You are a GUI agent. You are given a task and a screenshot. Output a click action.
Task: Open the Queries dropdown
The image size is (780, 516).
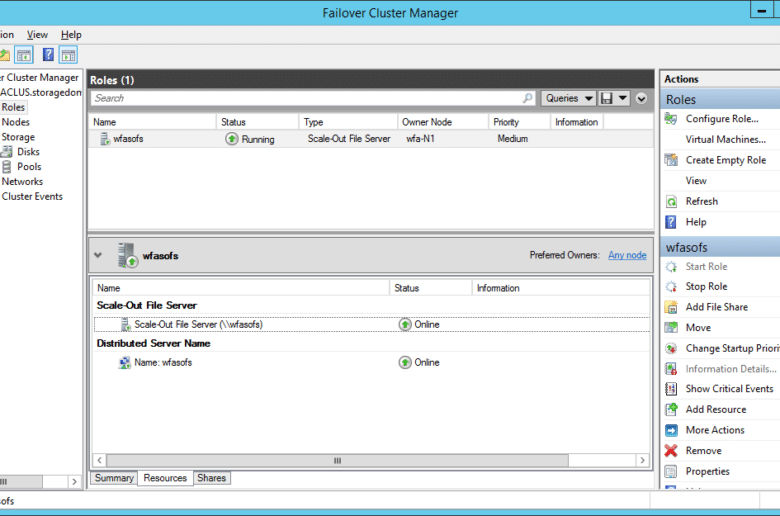pyautogui.click(x=569, y=98)
